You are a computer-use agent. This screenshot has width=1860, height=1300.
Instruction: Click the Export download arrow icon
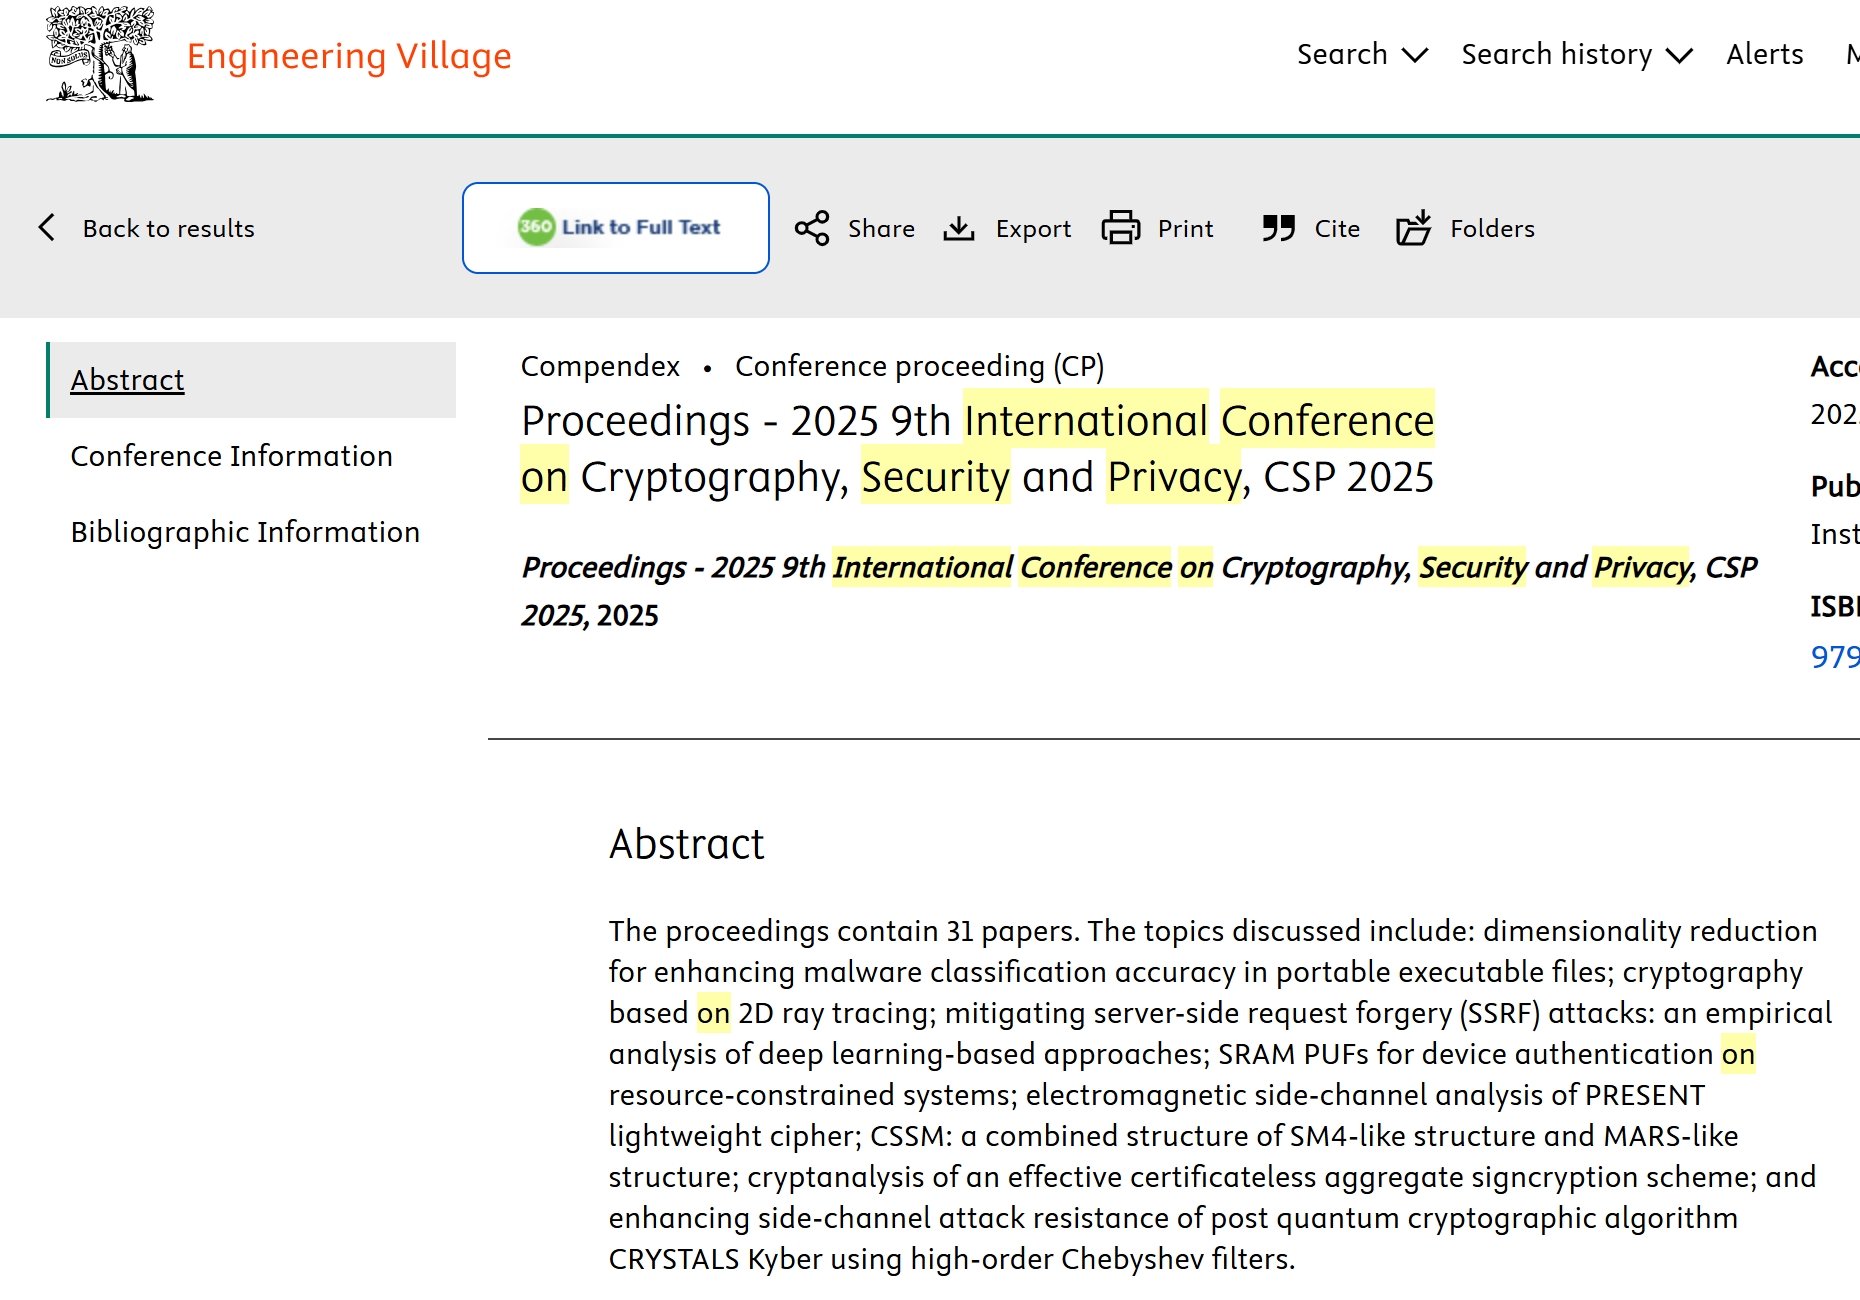coord(959,228)
